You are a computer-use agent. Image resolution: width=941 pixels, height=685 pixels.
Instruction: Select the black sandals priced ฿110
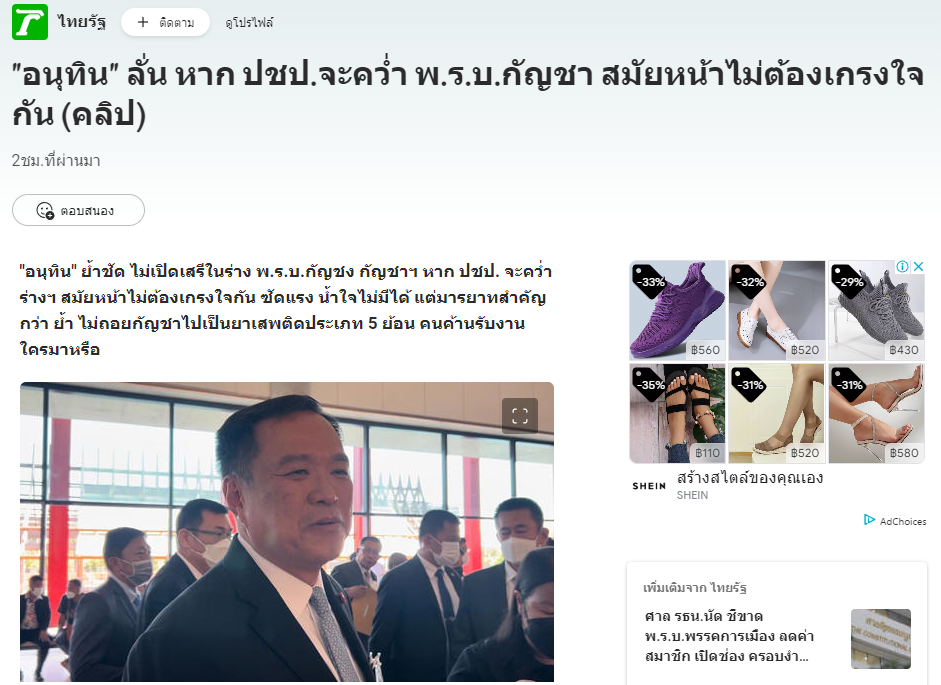(x=678, y=414)
